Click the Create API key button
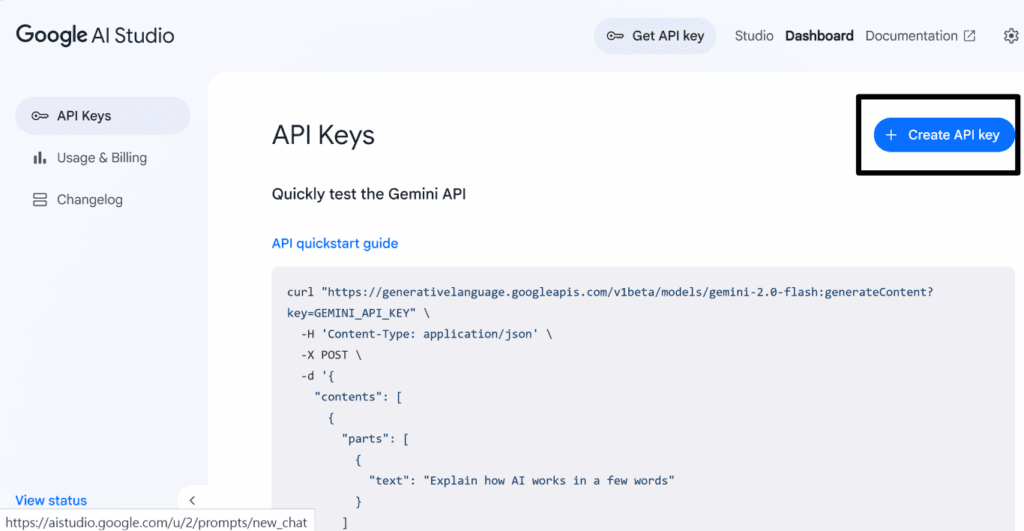Screen dimensions: 1024x531 (x=944, y=135)
